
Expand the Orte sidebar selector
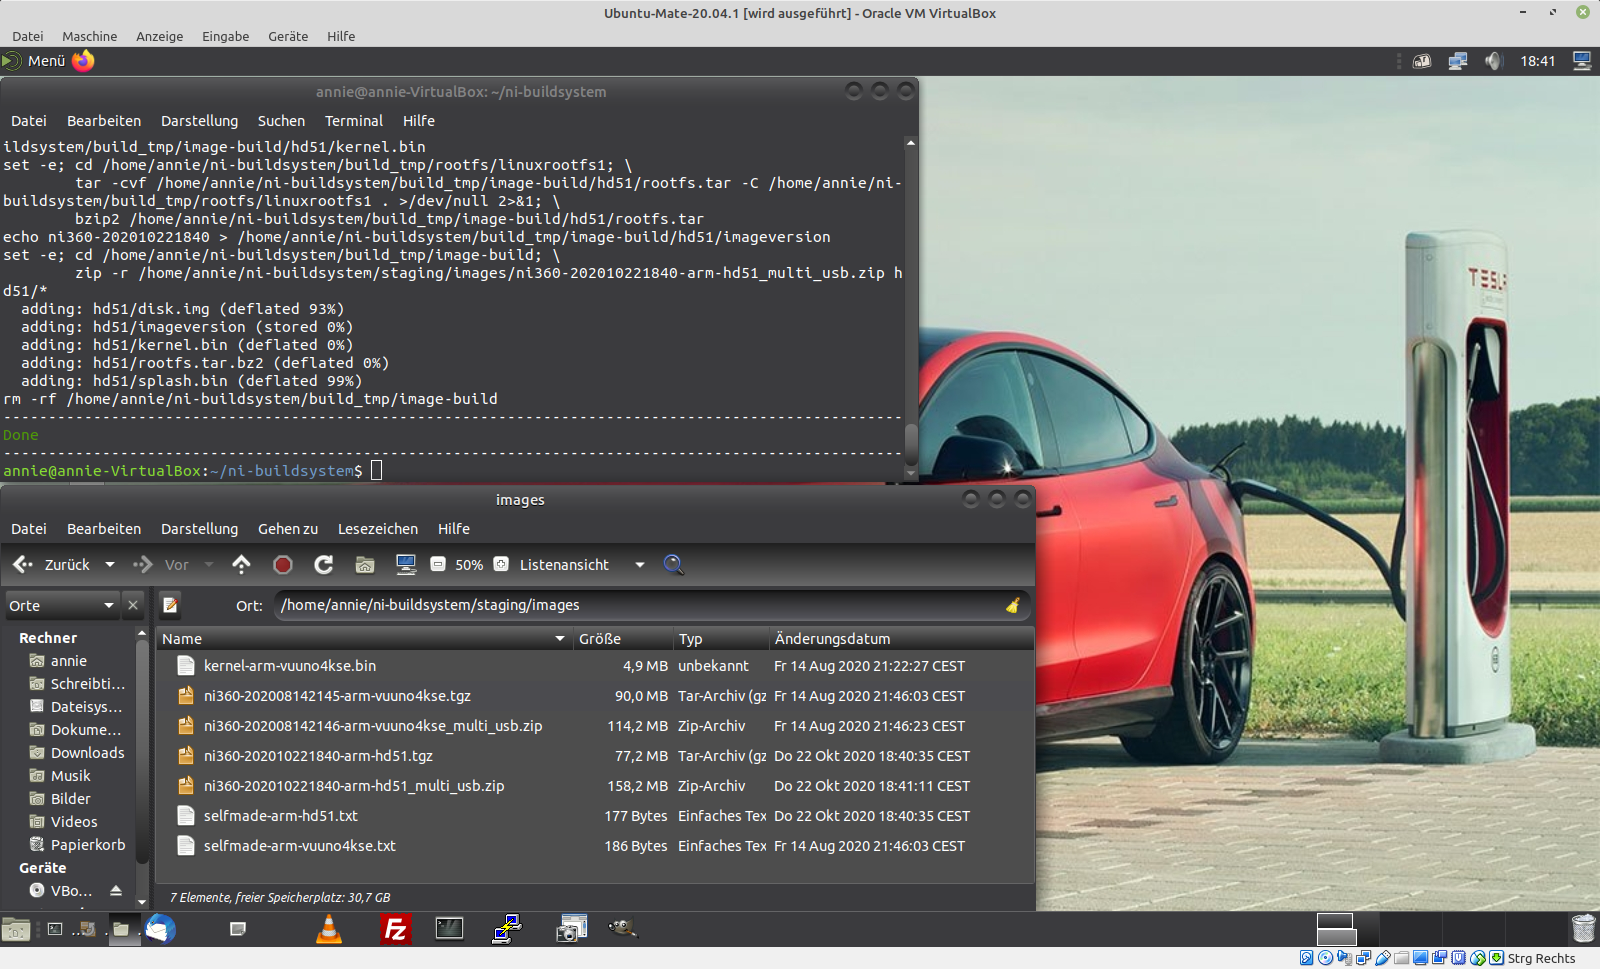coord(108,605)
